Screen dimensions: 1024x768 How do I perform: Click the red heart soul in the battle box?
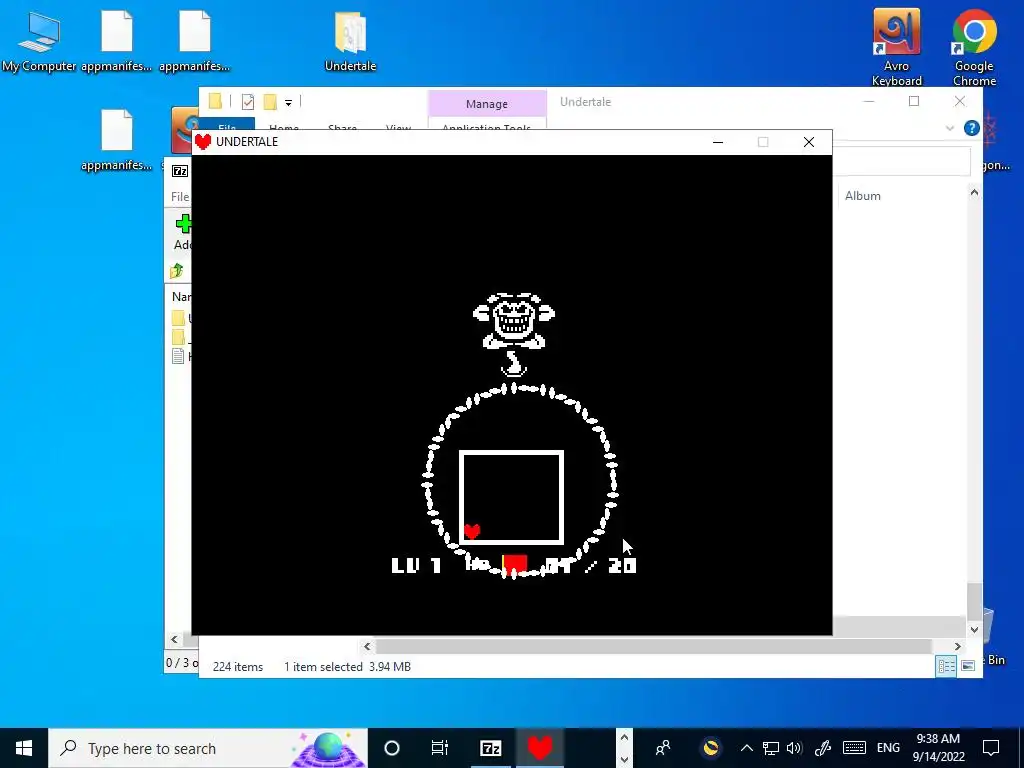click(472, 531)
